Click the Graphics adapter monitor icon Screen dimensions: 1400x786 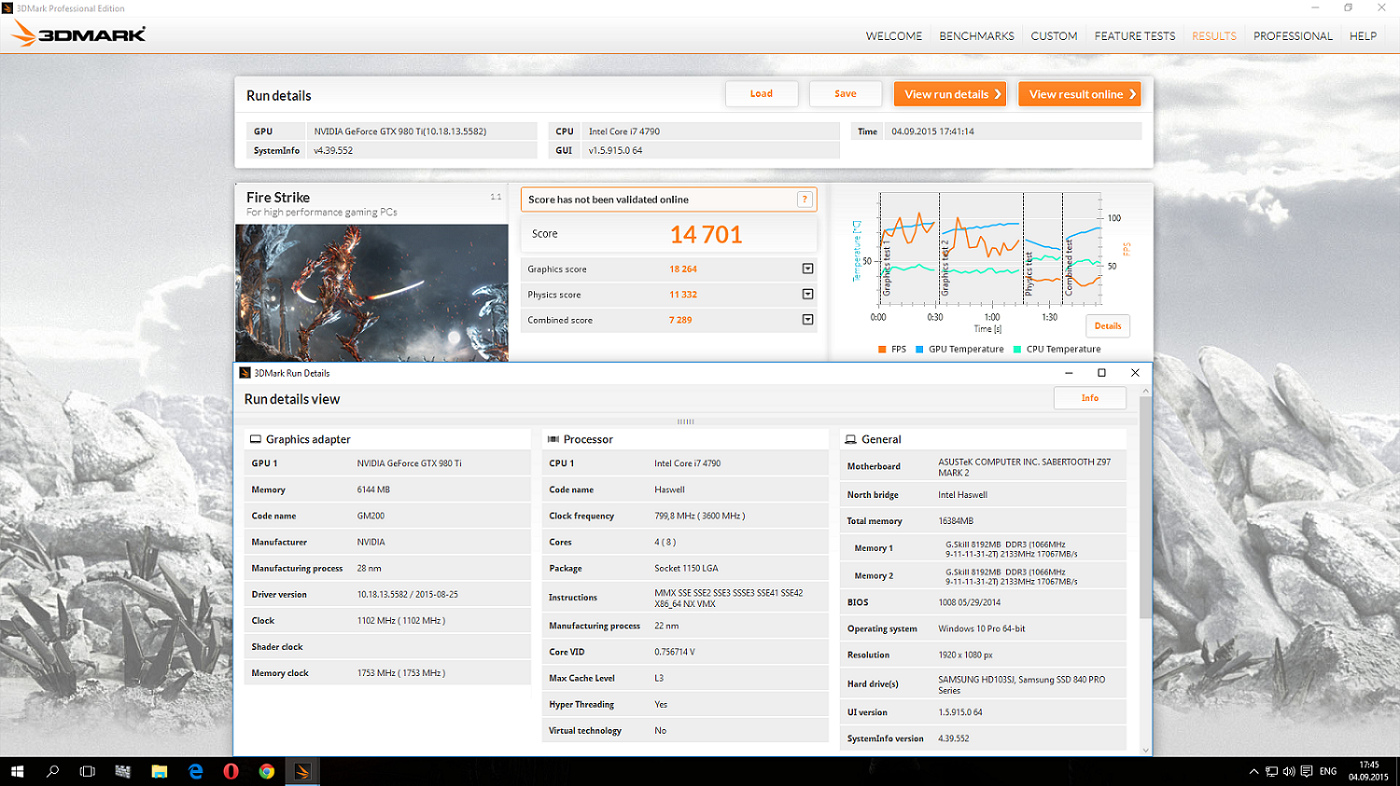point(256,440)
